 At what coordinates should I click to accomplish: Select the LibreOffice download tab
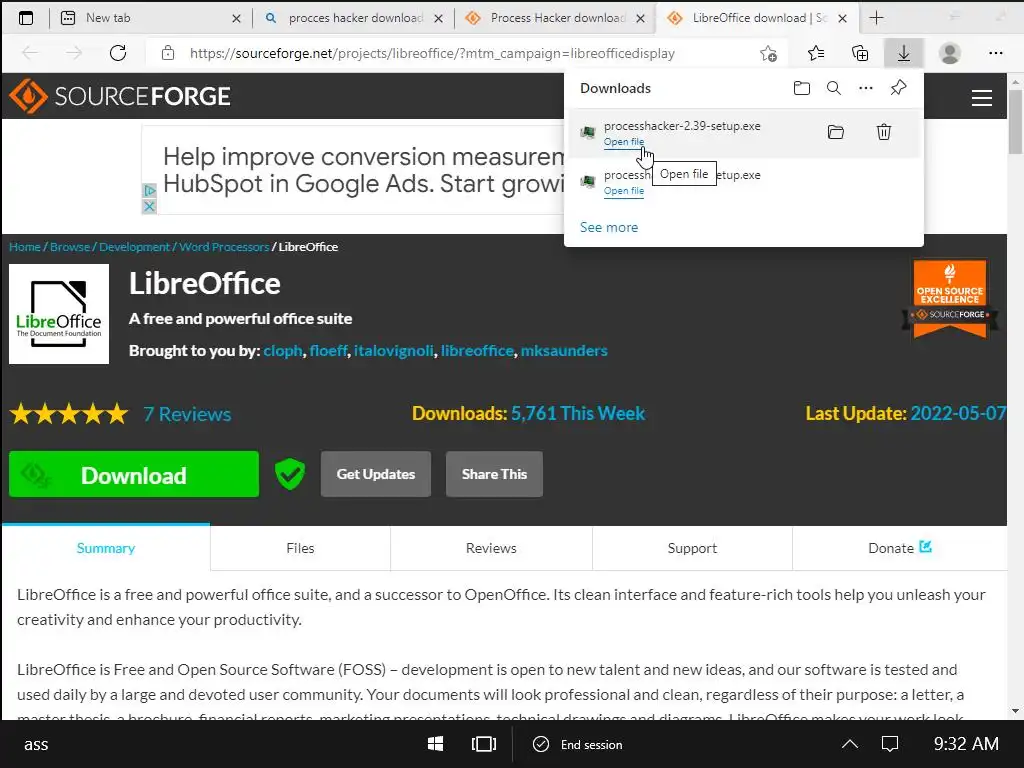757,18
